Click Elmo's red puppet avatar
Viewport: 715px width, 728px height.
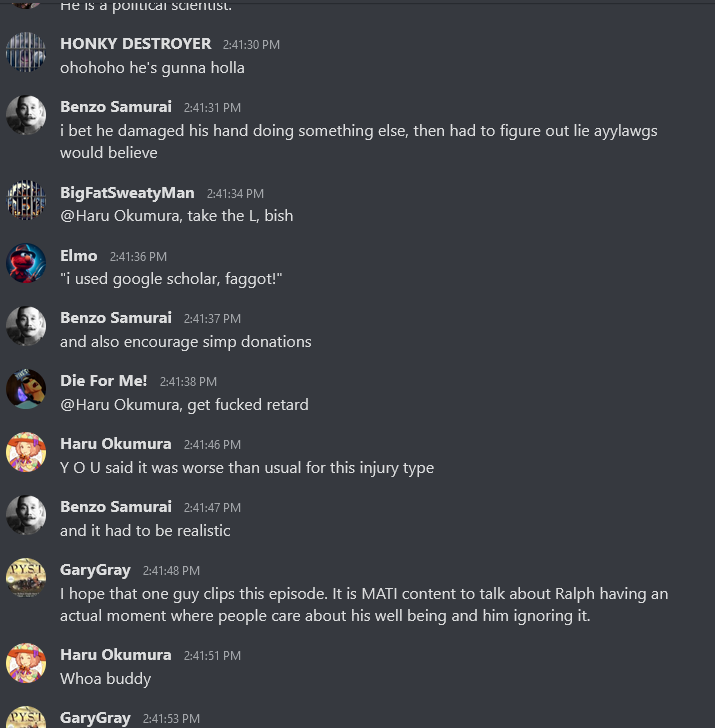pyautogui.click(x=26, y=263)
